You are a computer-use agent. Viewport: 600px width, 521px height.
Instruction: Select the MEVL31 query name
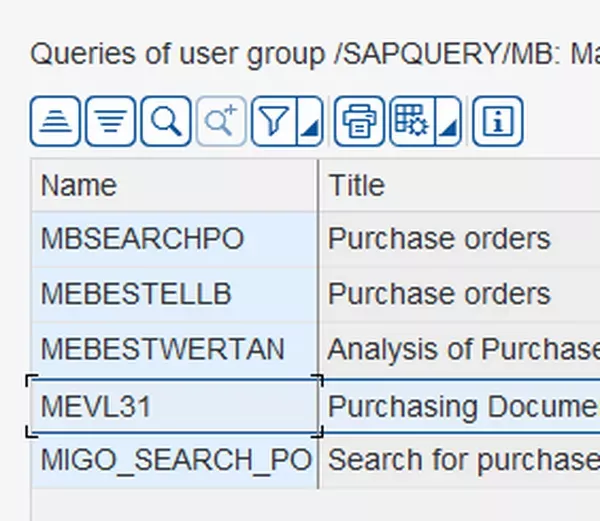(x=174, y=406)
